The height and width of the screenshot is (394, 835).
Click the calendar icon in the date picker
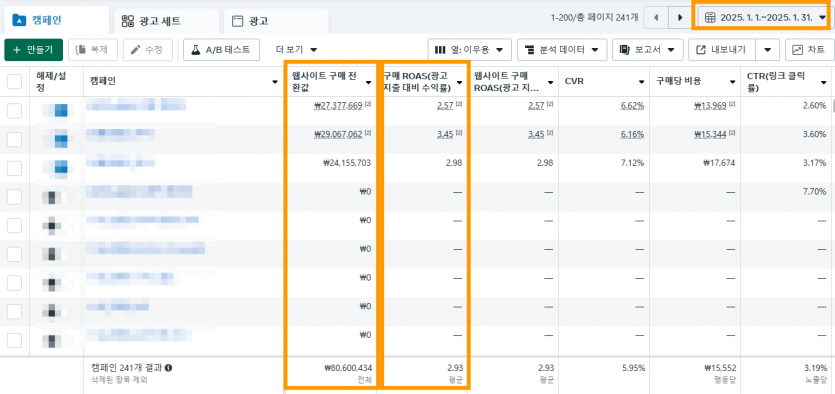[x=710, y=18]
